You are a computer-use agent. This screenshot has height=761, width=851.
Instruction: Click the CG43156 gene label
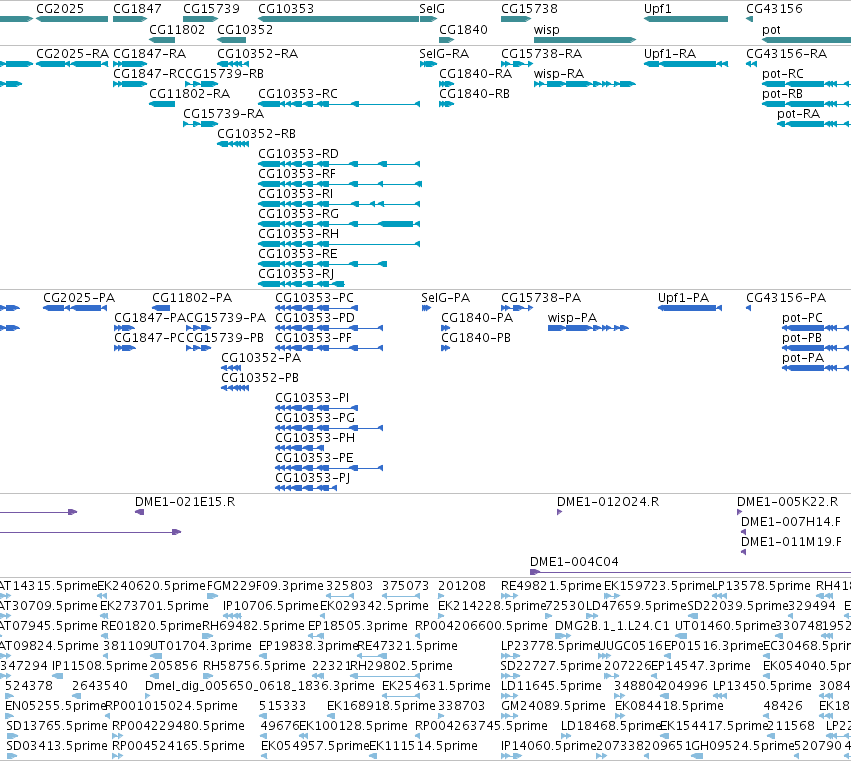click(774, 9)
